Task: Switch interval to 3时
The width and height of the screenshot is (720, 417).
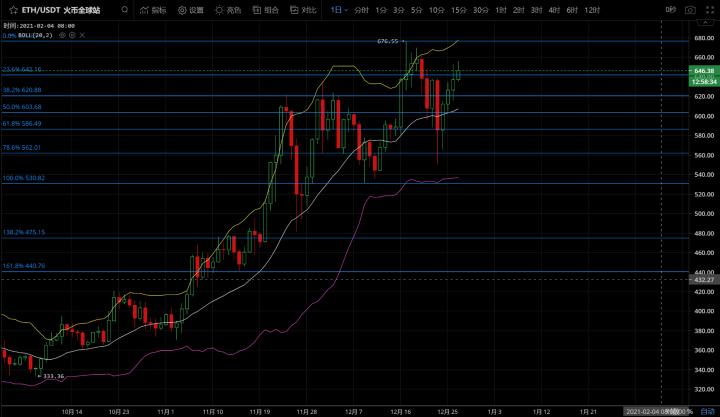Action: [x=536, y=10]
